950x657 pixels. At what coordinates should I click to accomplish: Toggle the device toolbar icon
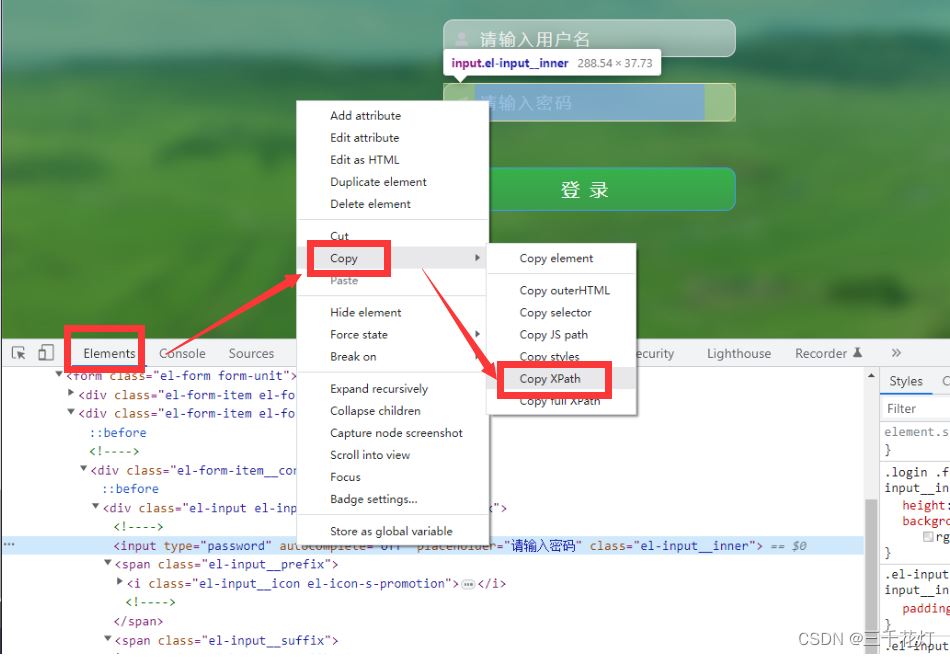pos(46,353)
